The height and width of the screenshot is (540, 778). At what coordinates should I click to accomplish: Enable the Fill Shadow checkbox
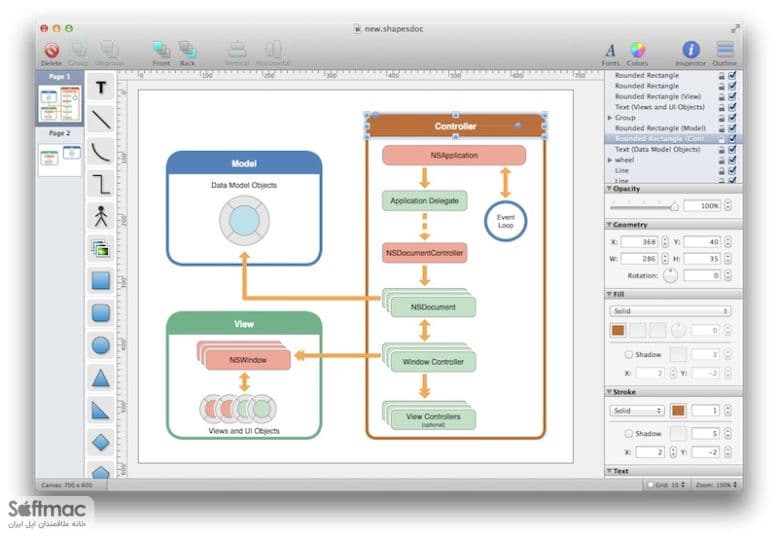click(629, 354)
